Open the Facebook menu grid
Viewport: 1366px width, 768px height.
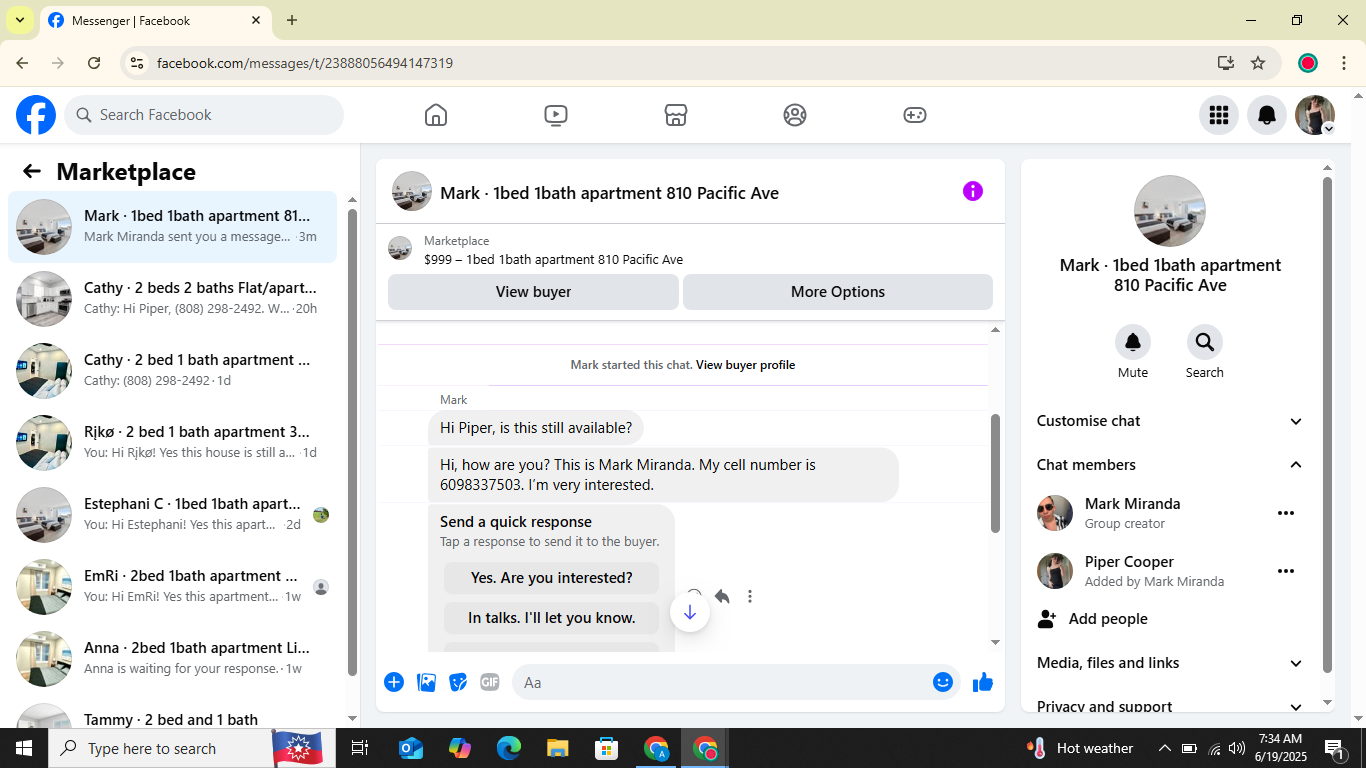[1219, 115]
